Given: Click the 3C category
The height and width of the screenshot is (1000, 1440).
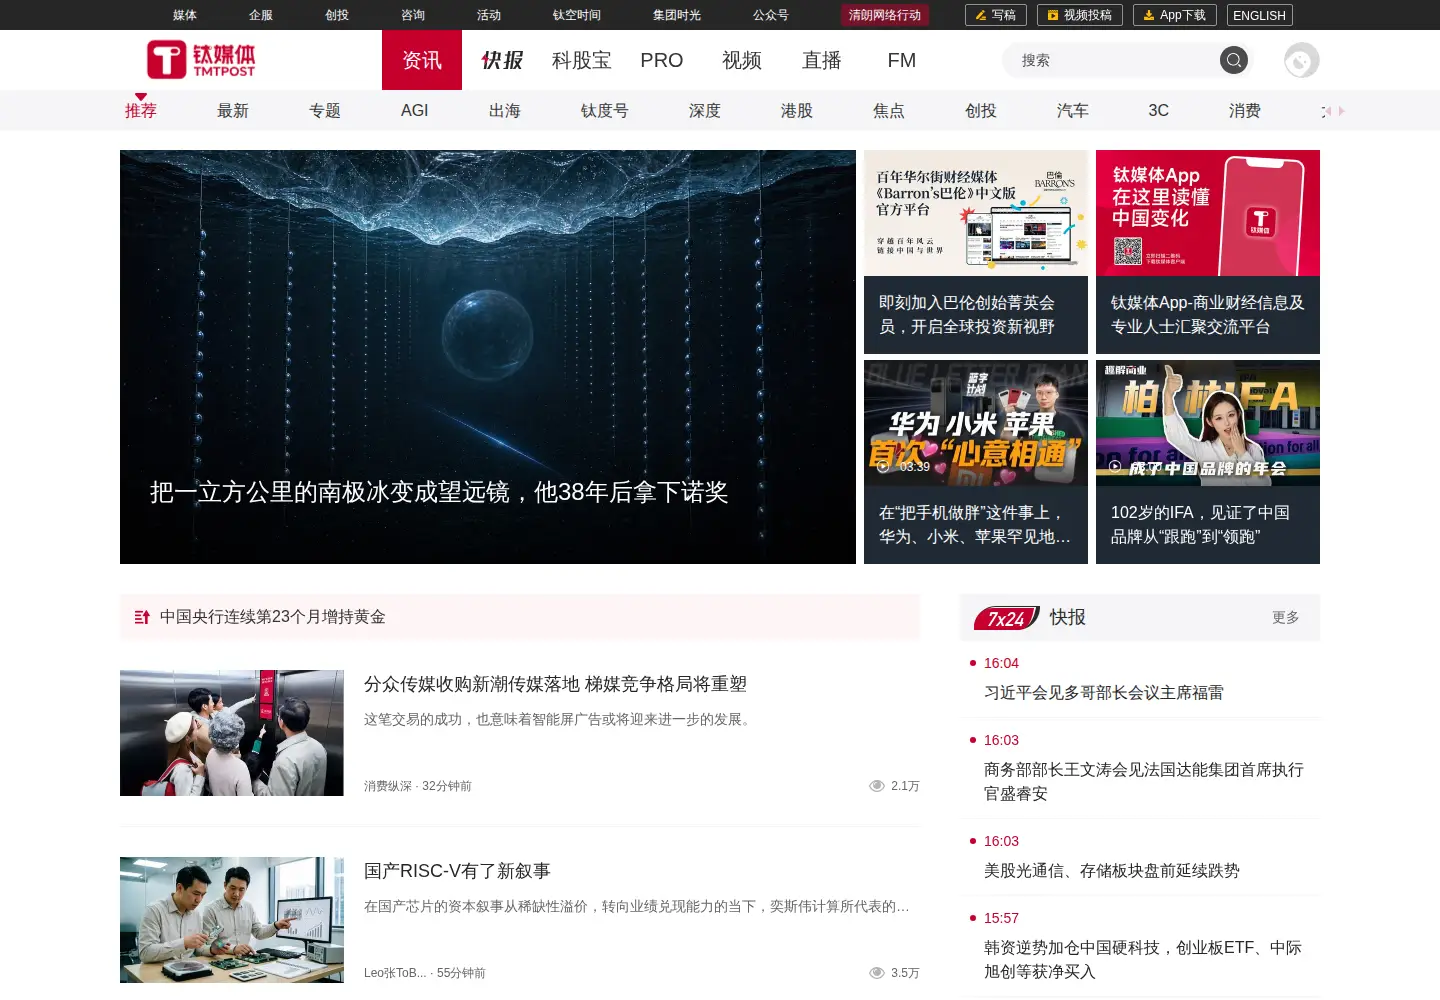Looking at the screenshot, I should pyautogui.click(x=1158, y=110).
